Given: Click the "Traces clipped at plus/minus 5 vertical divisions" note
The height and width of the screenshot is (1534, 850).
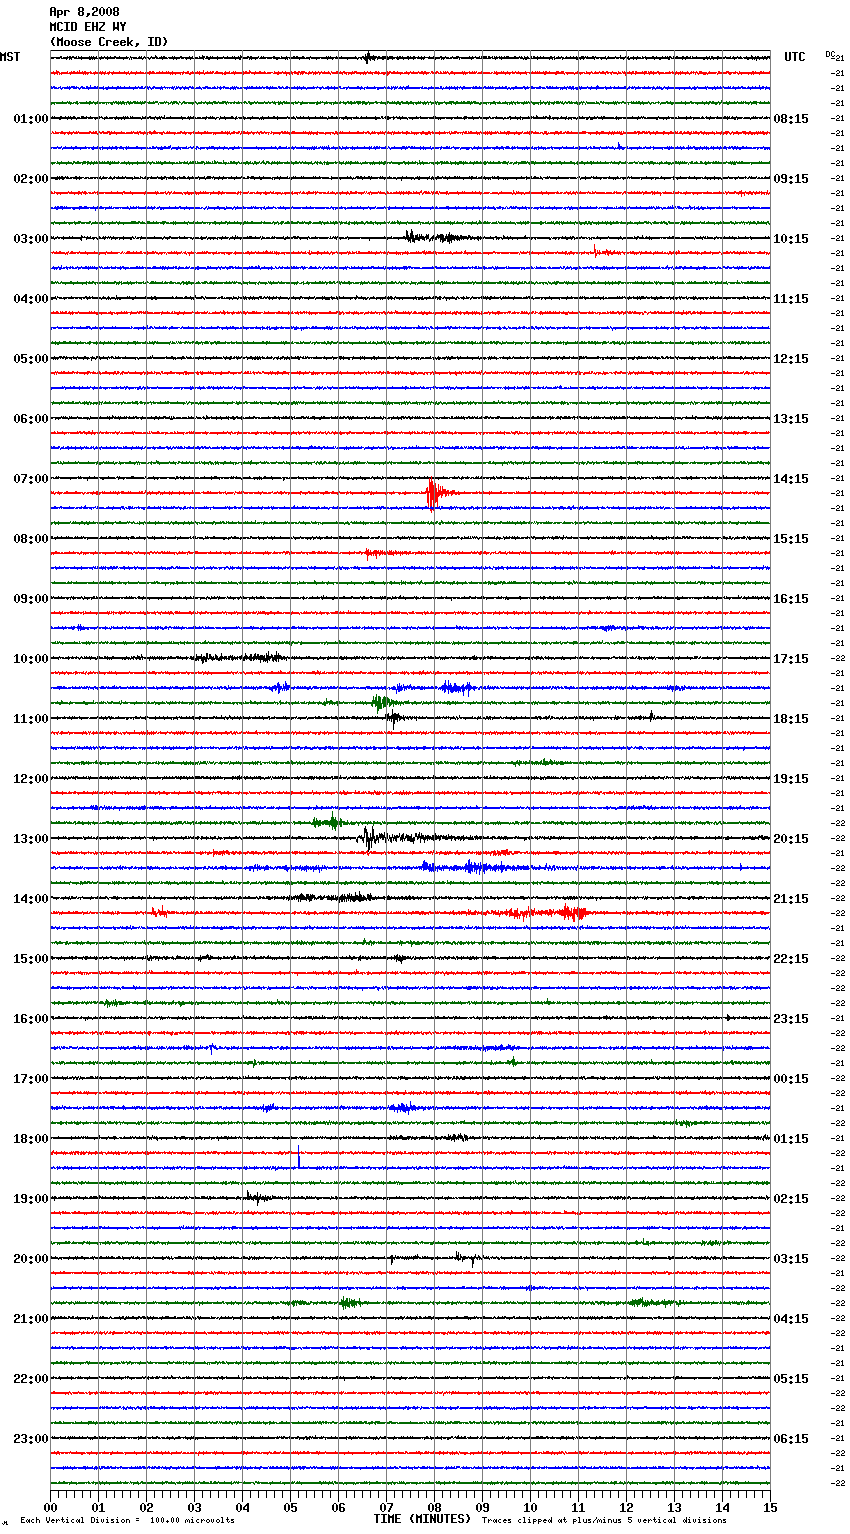Looking at the screenshot, I should [604, 1520].
